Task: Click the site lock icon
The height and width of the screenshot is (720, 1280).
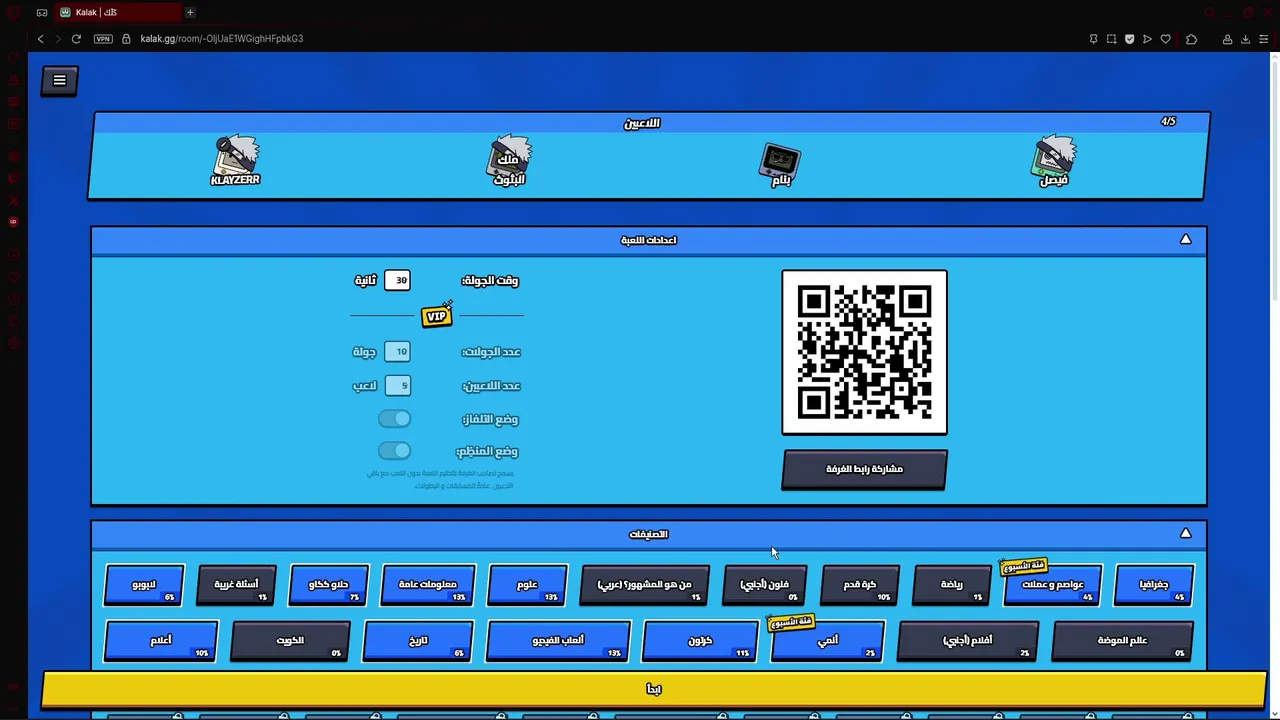Action: [126, 38]
